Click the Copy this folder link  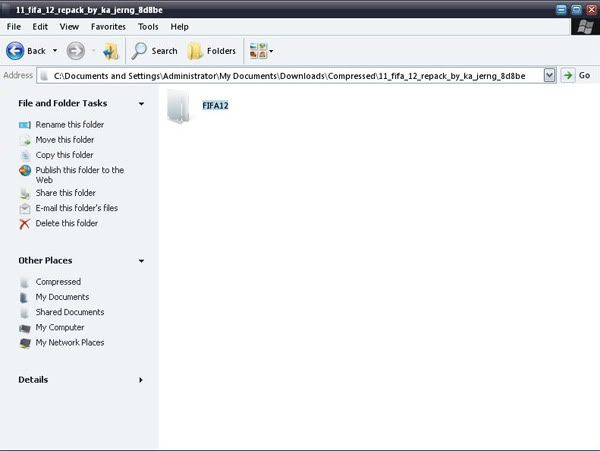point(64,155)
